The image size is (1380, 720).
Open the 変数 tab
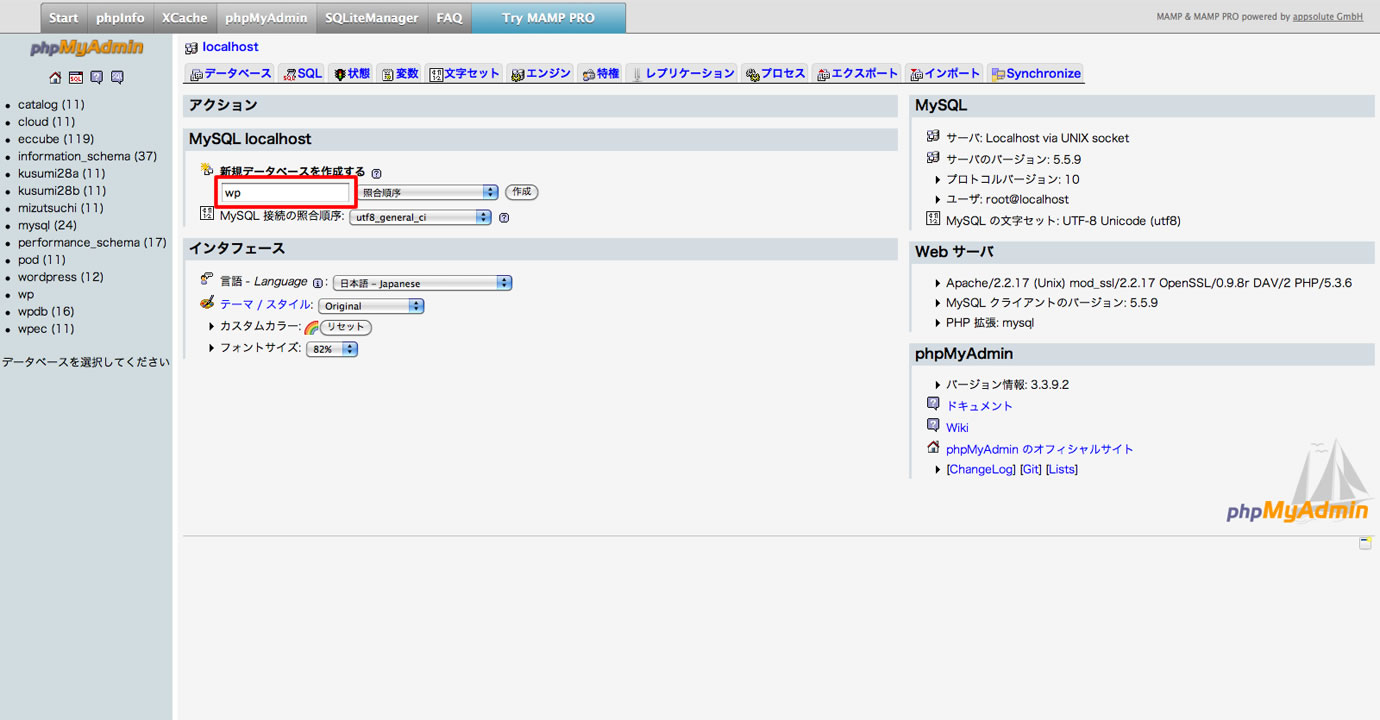click(400, 73)
